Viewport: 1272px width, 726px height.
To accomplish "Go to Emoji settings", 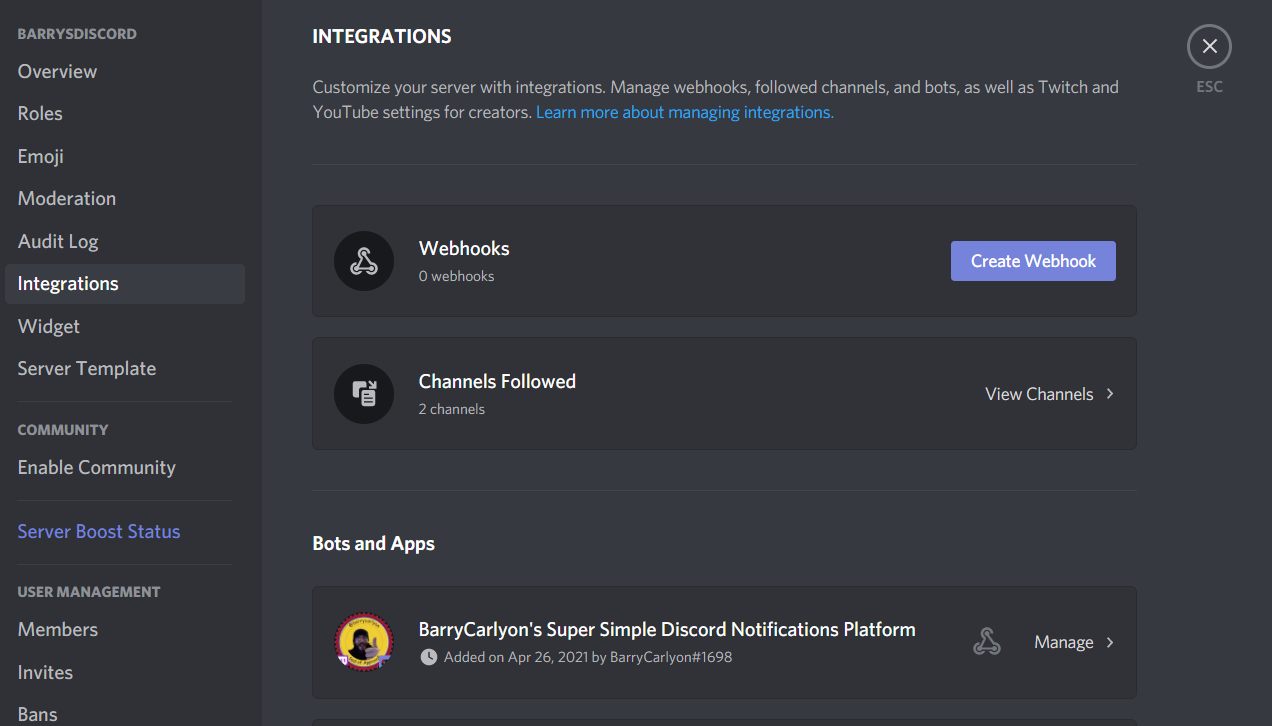I will point(125,156).
